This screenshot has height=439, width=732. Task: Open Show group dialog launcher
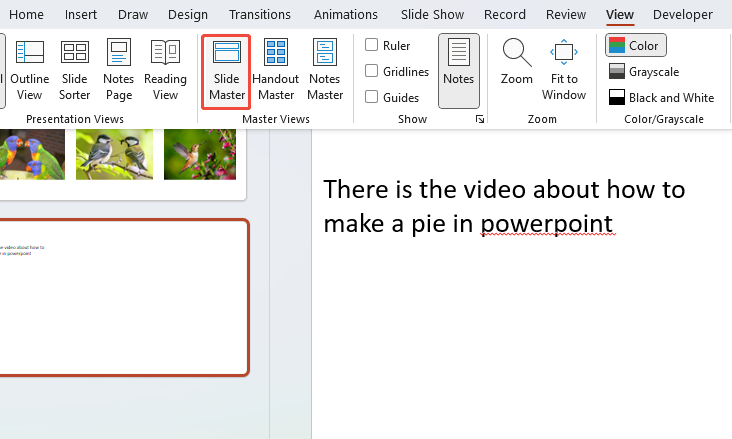pyautogui.click(x=479, y=119)
